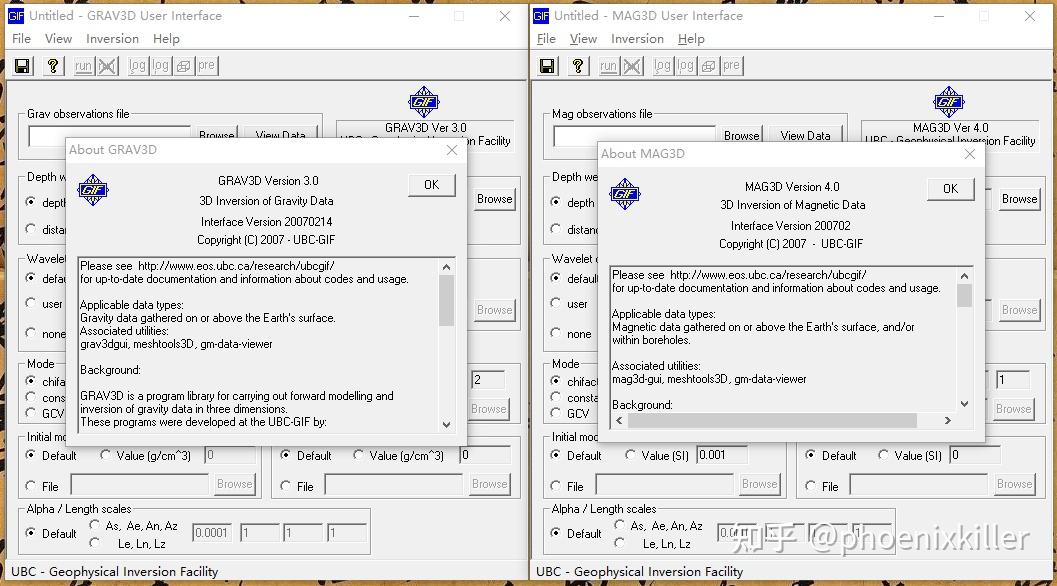Click the first log icon in GRAV3D toolbar
Viewport: 1057px width, 586px height.
[138, 66]
